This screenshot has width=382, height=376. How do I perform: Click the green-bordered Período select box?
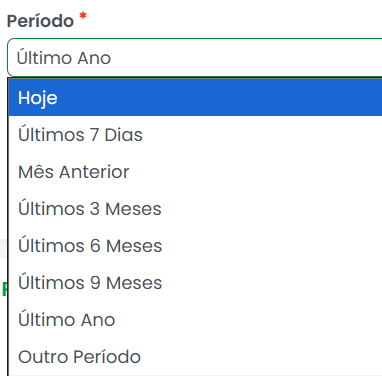[195, 58]
